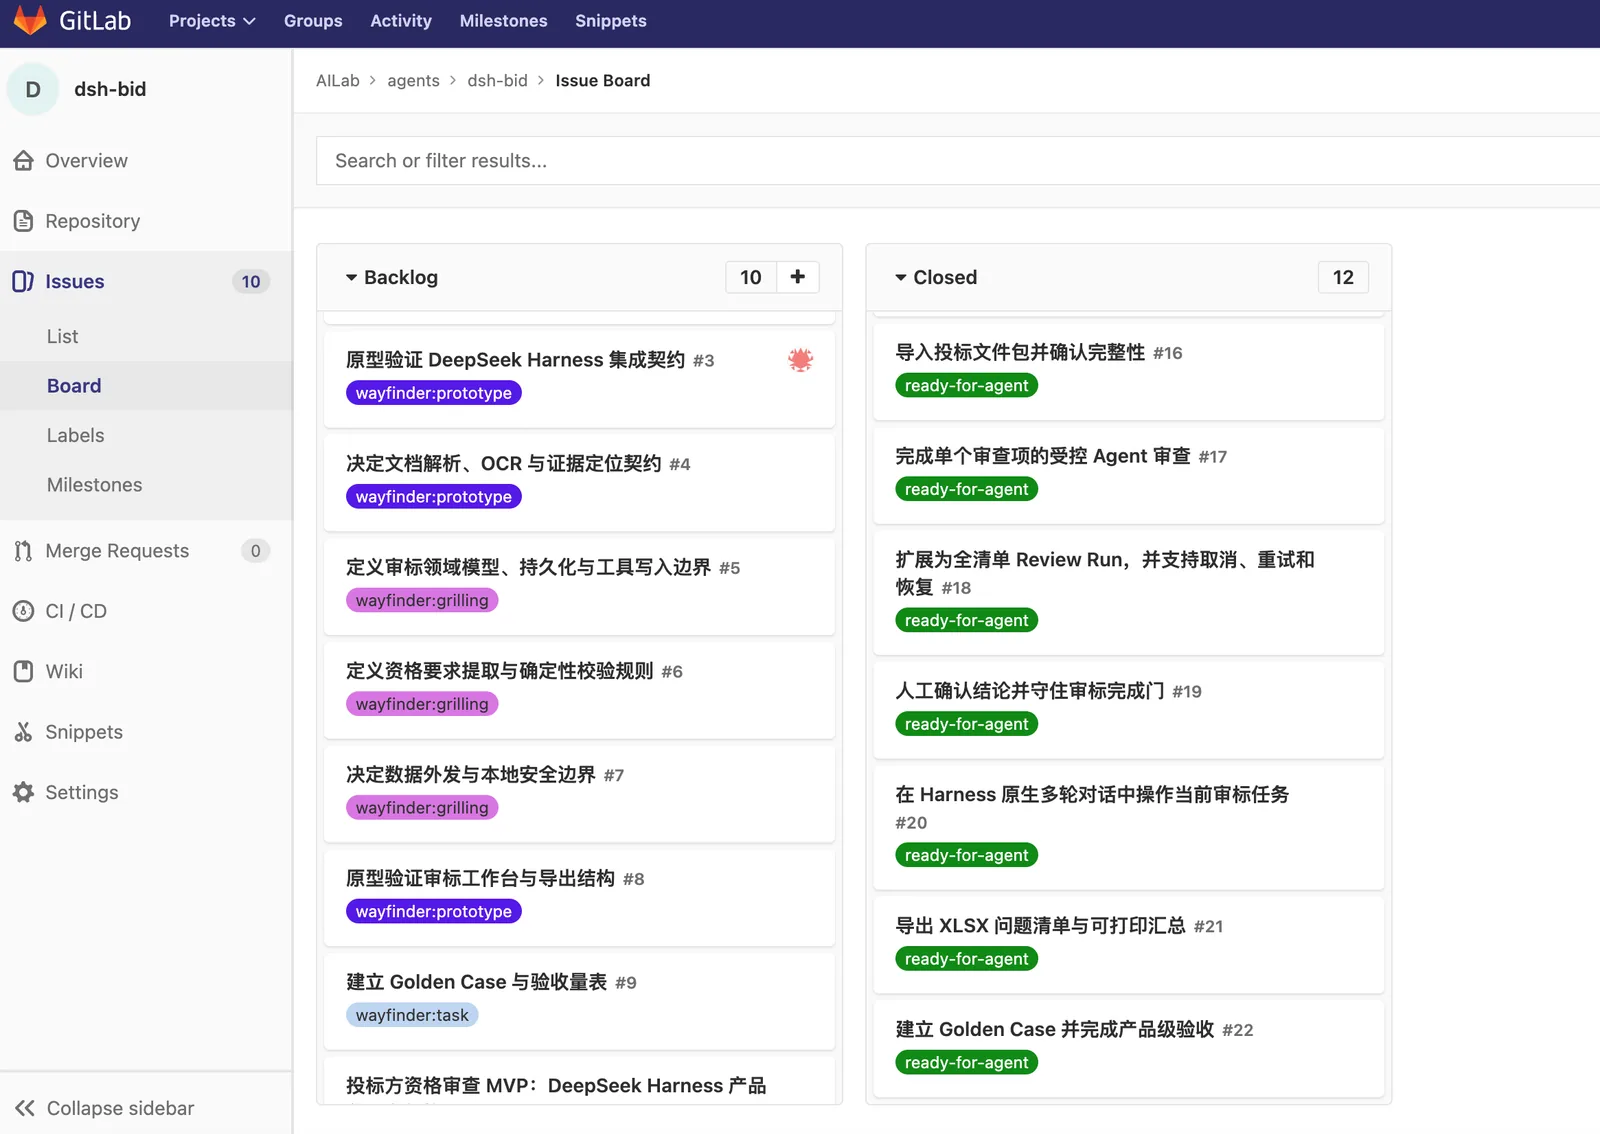
Task: Open the Settings gear icon
Action: pos(23,792)
